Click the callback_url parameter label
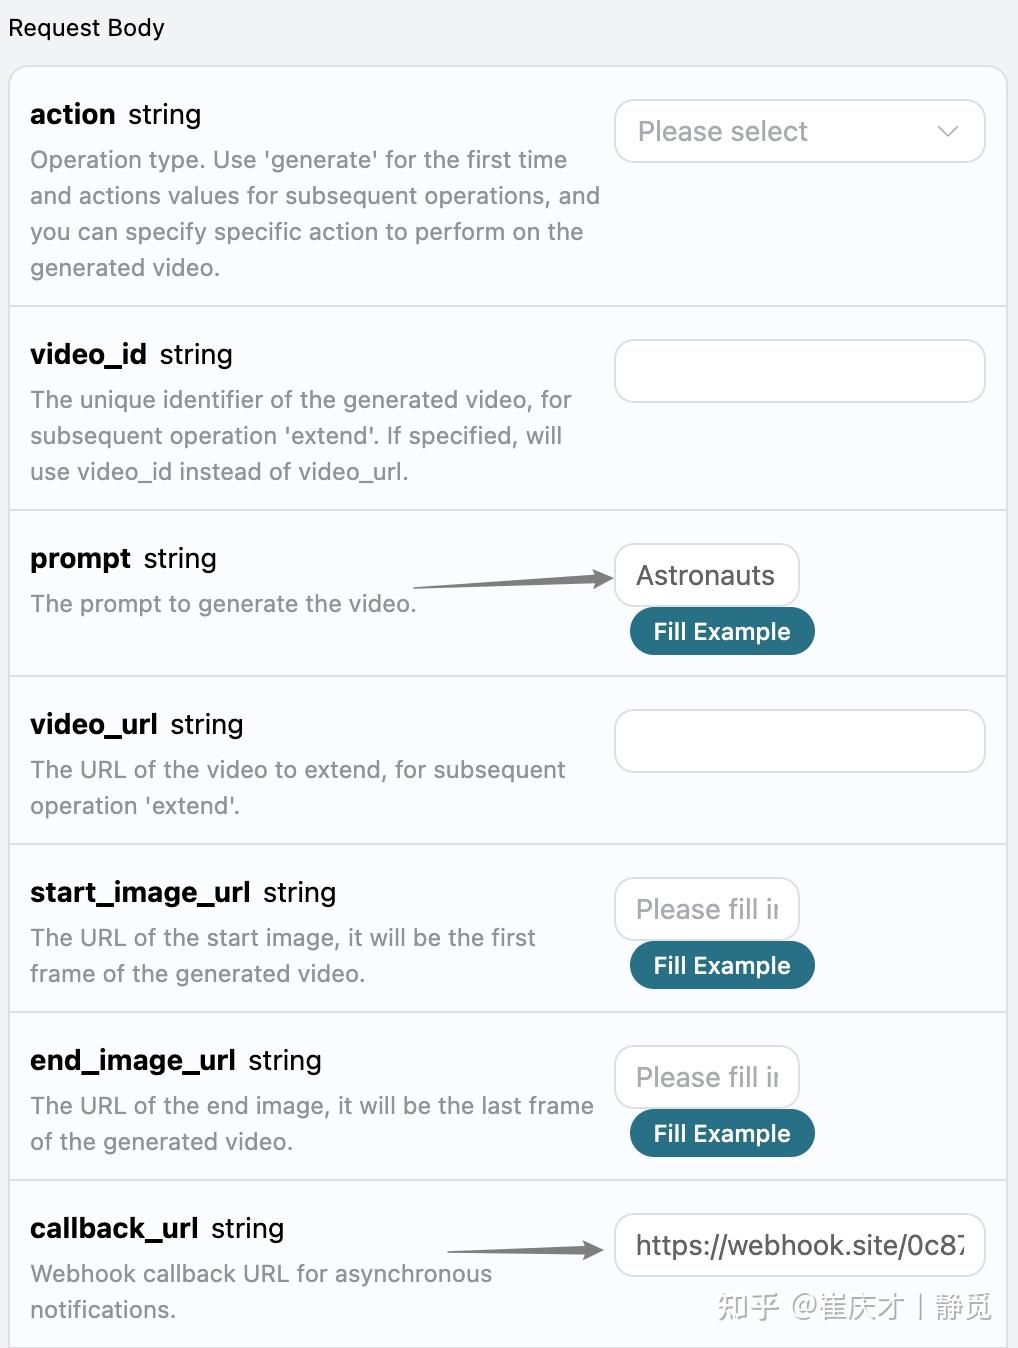This screenshot has width=1018, height=1348. pos(113,1228)
